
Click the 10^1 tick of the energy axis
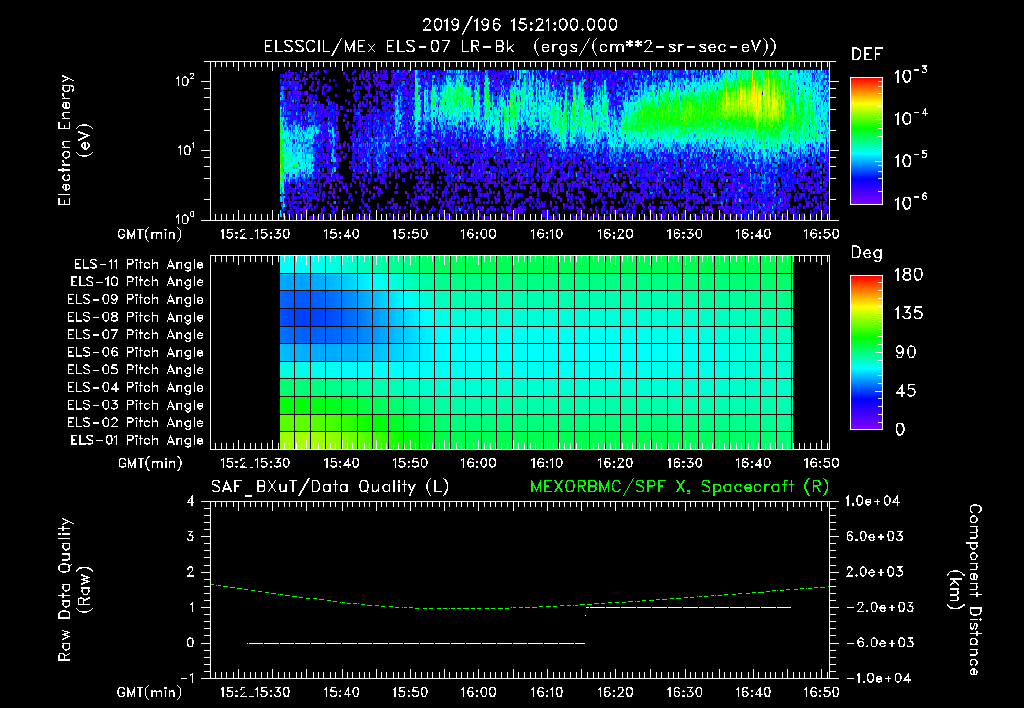coord(186,150)
